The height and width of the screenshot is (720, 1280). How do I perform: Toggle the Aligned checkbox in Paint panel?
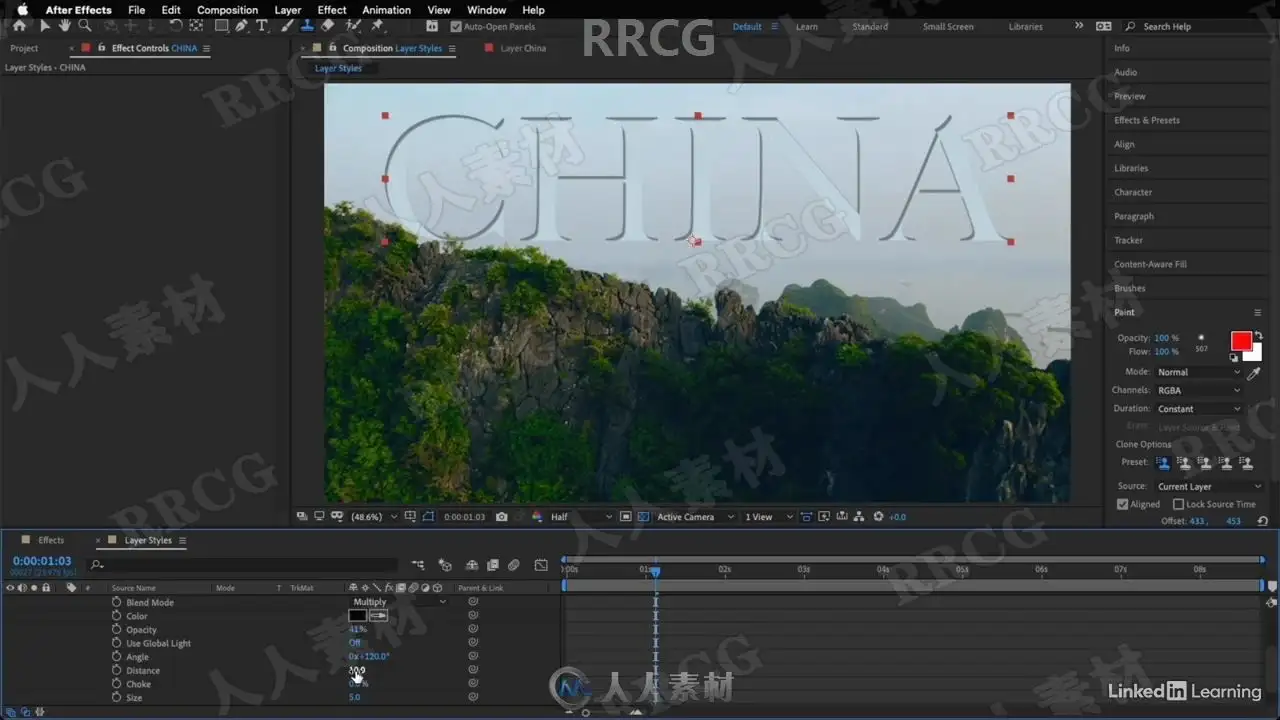coord(1123,504)
